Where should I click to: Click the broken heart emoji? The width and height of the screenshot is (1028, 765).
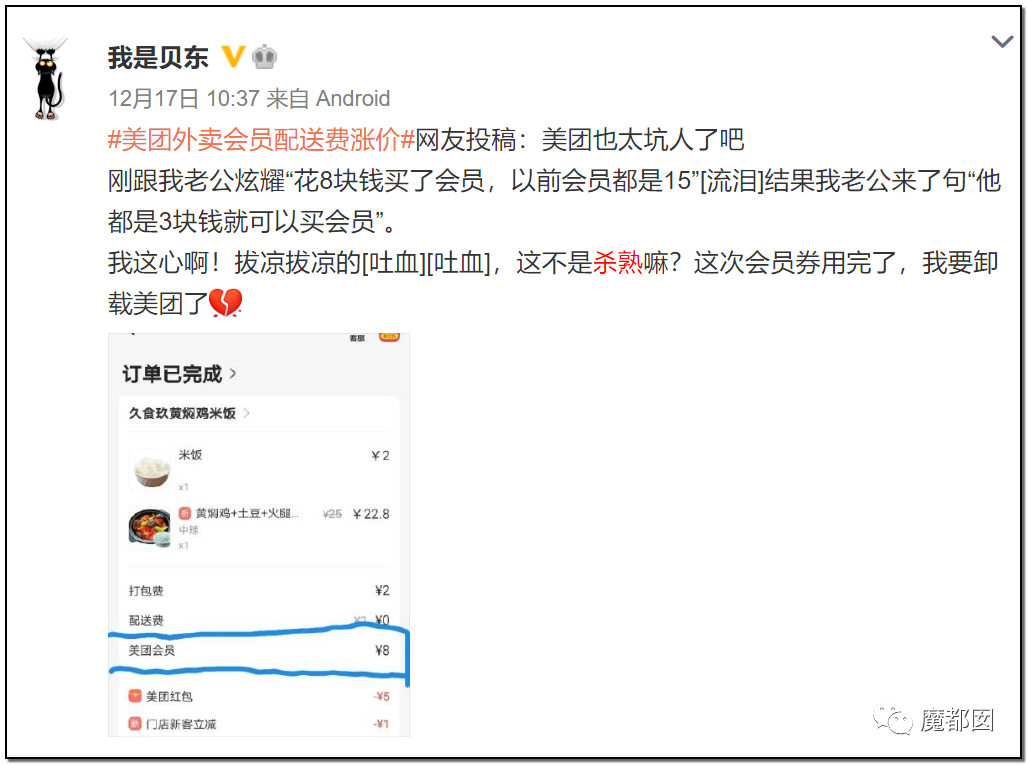(226, 303)
